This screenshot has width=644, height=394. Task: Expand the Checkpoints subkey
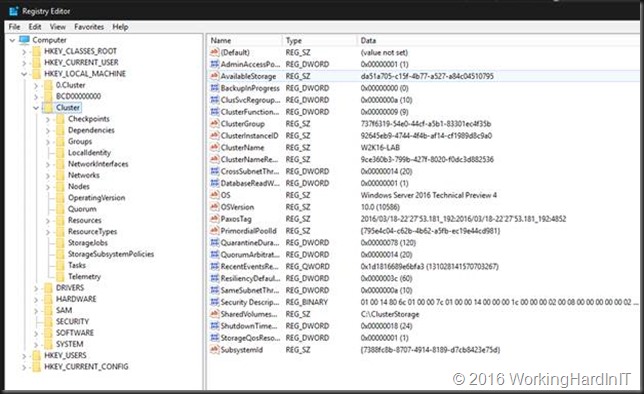pyautogui.click(x=48, y=119)
